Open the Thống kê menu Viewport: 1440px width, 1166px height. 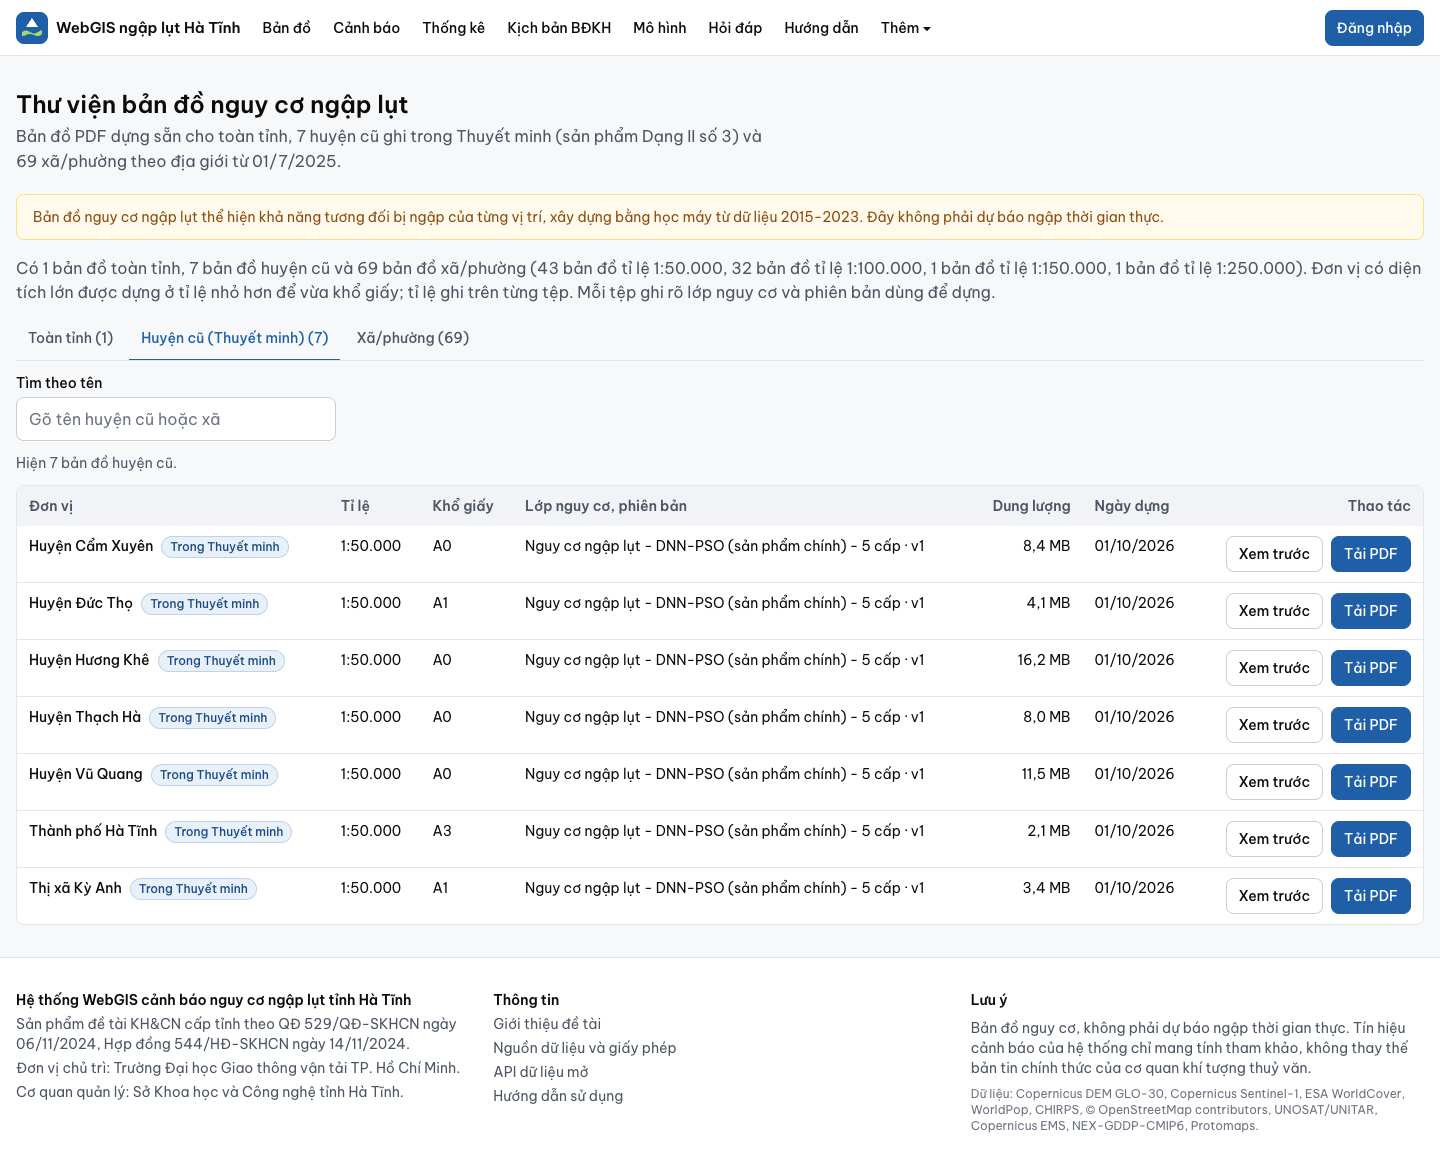(x=453, y=28)
